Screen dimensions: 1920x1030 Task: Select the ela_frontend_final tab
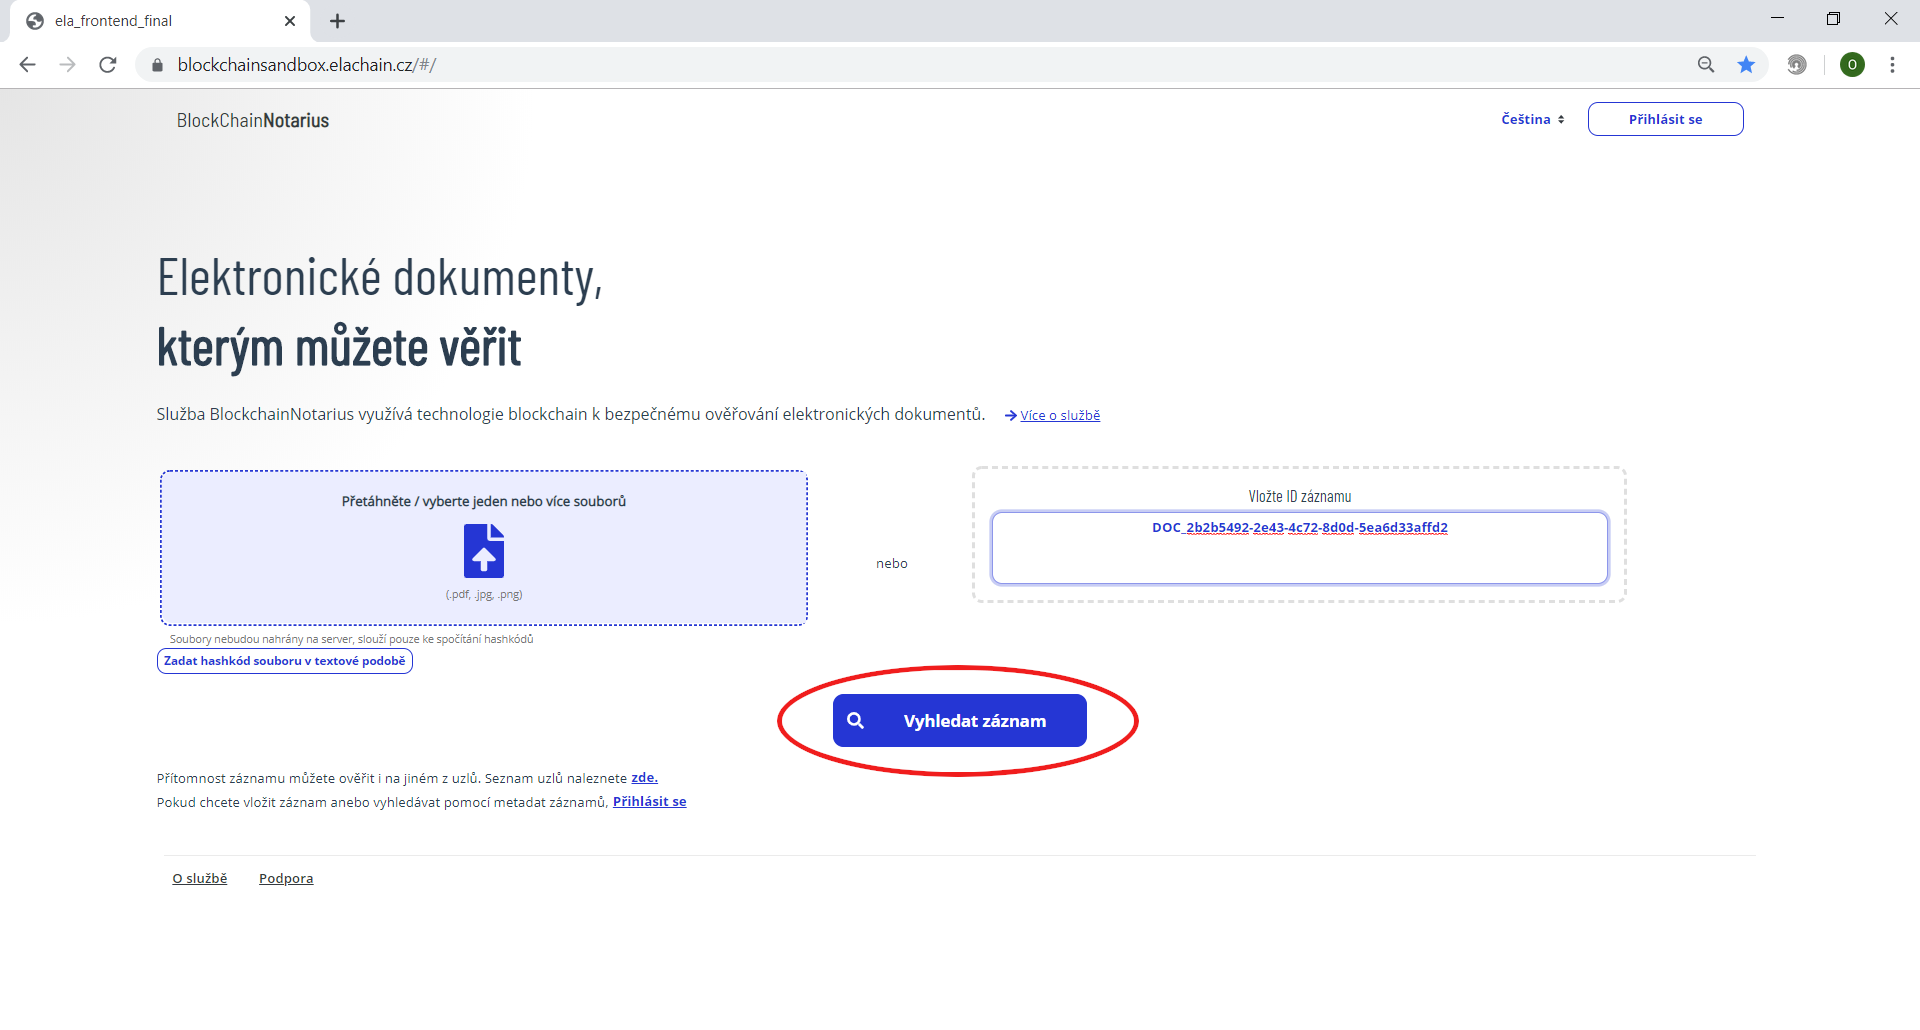point(150,21)
